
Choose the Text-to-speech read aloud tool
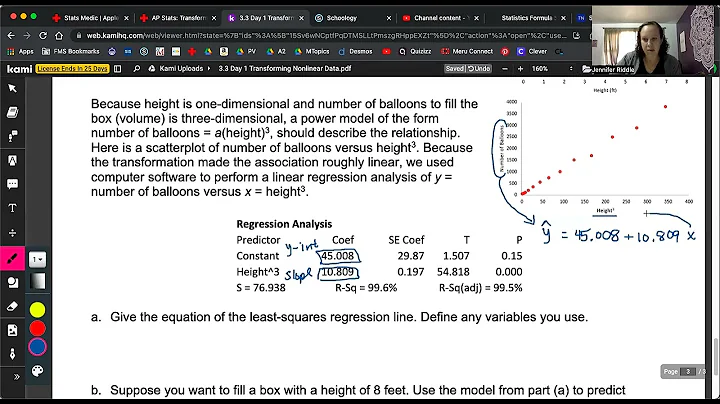pos(12,136)
